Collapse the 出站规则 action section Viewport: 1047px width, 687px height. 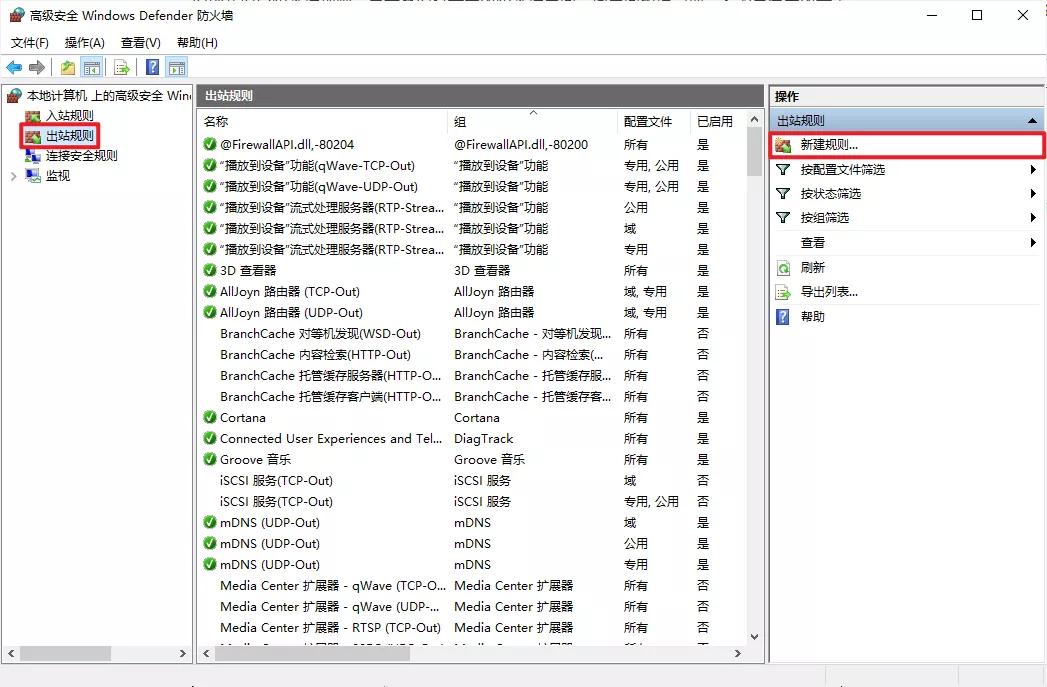click(1034, 121)
